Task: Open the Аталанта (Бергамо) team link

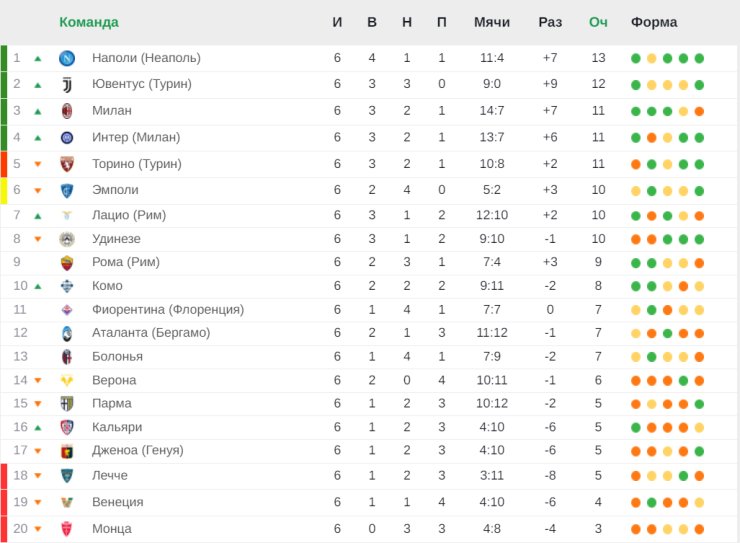Action: [151, 333]
